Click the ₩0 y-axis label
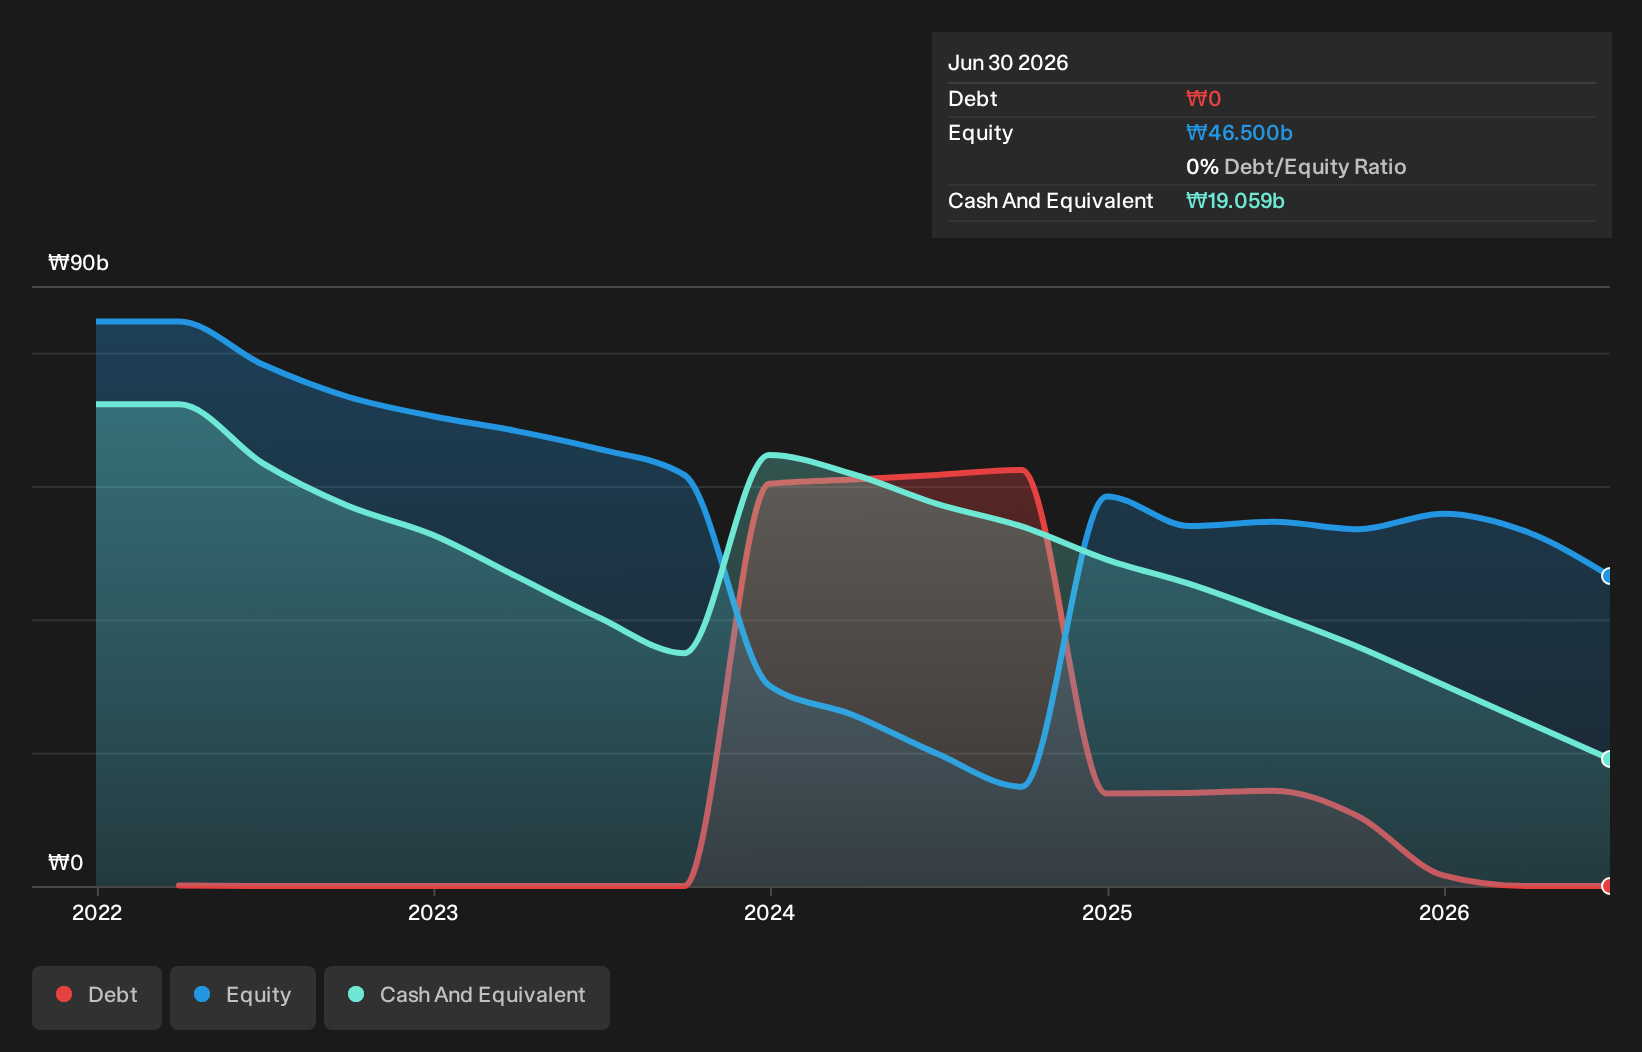Screen dimensions: 1642x1052 coord(66,863)
